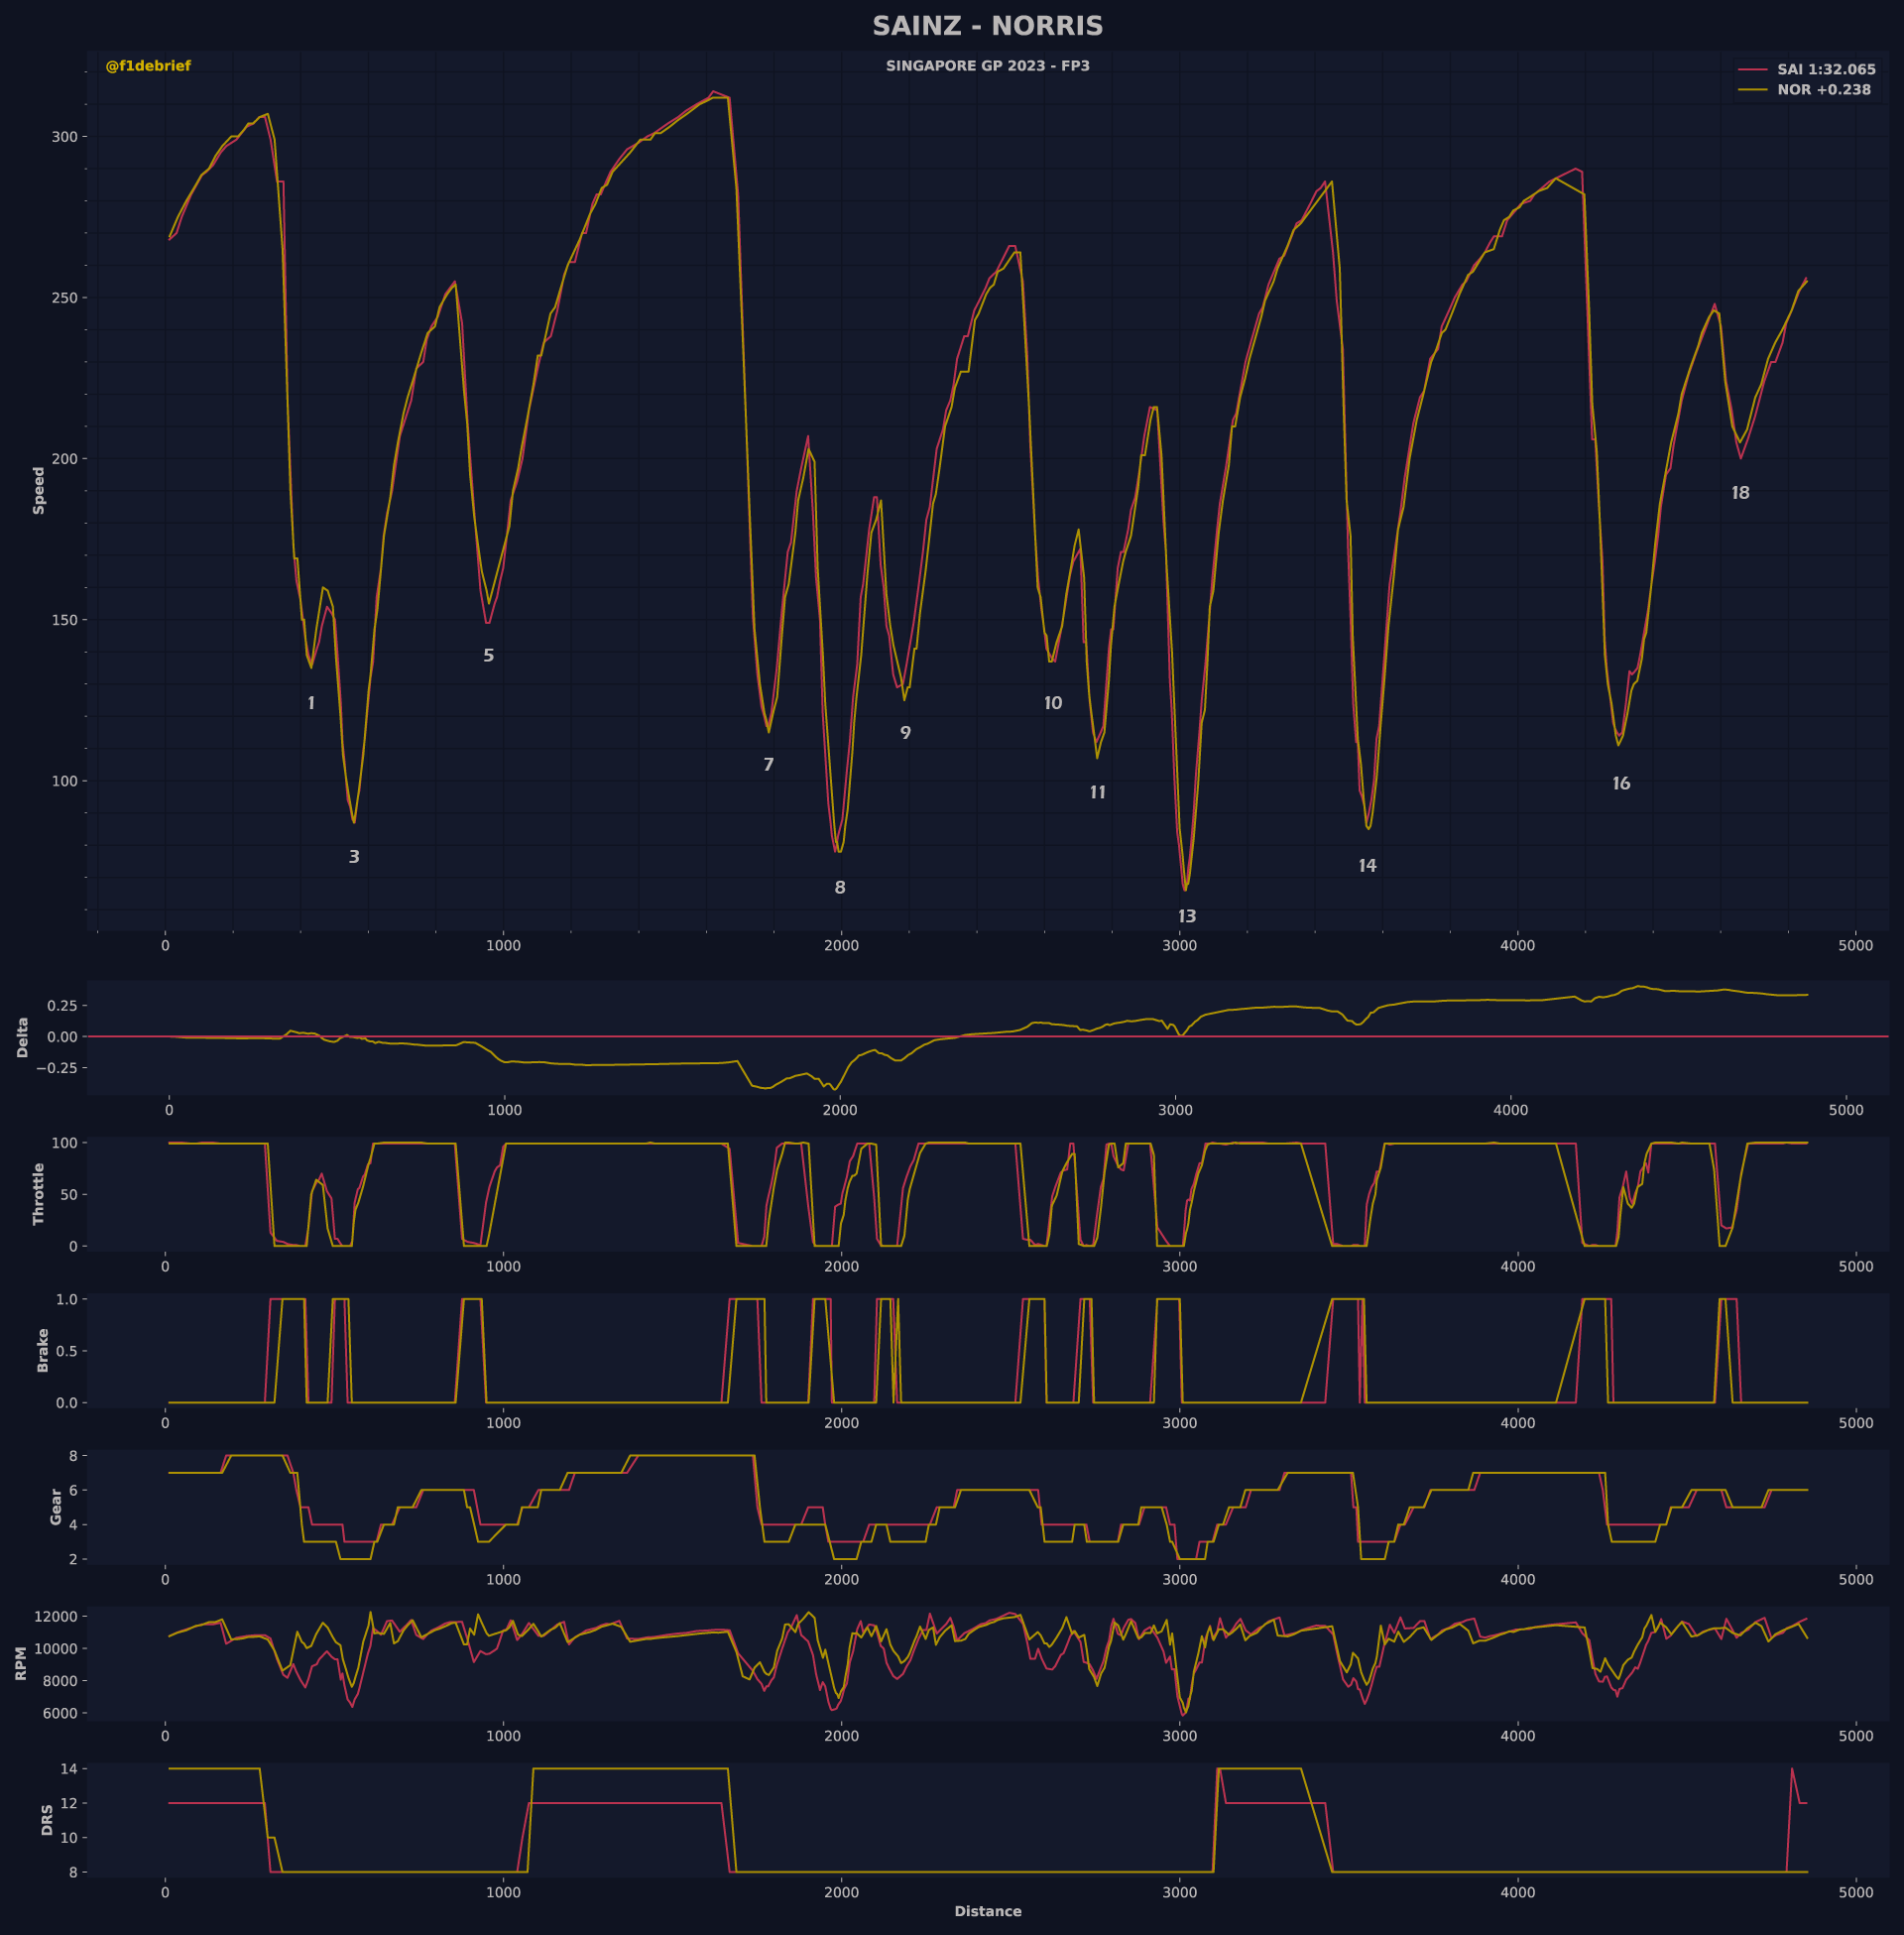Click corner marker 13 label
The width and height of the screenshot is (1904, 1935).
pos(1187,917)
